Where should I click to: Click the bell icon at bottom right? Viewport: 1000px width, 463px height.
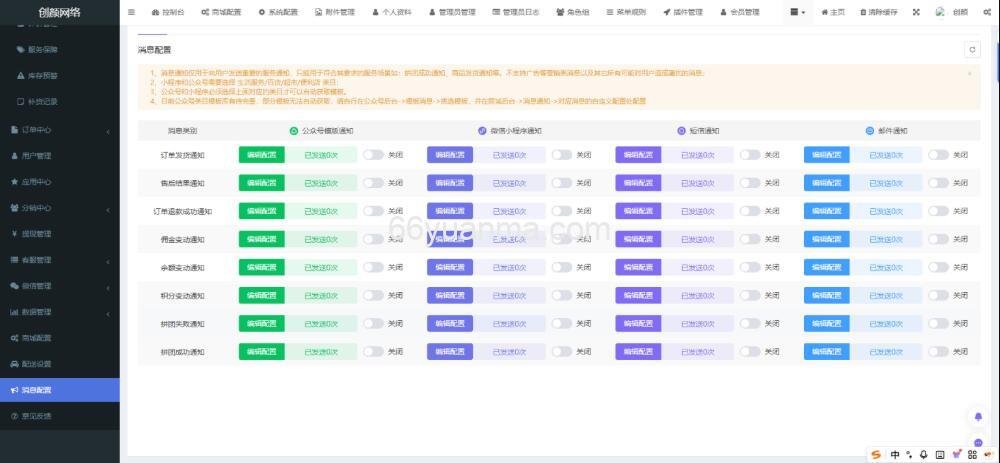(x=979, y=417)
